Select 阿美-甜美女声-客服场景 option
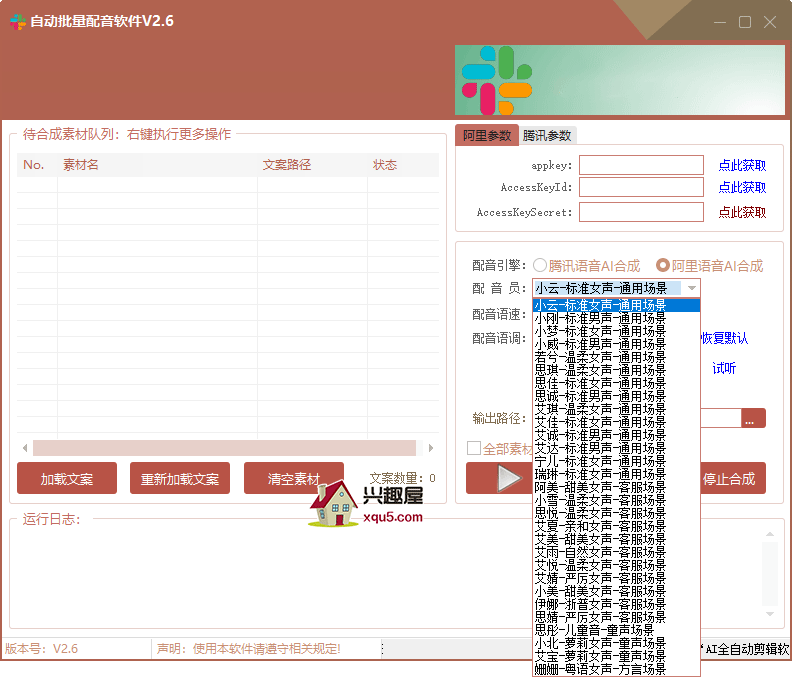This screenshot has height=681, width=792. click(x=617, y=488)
